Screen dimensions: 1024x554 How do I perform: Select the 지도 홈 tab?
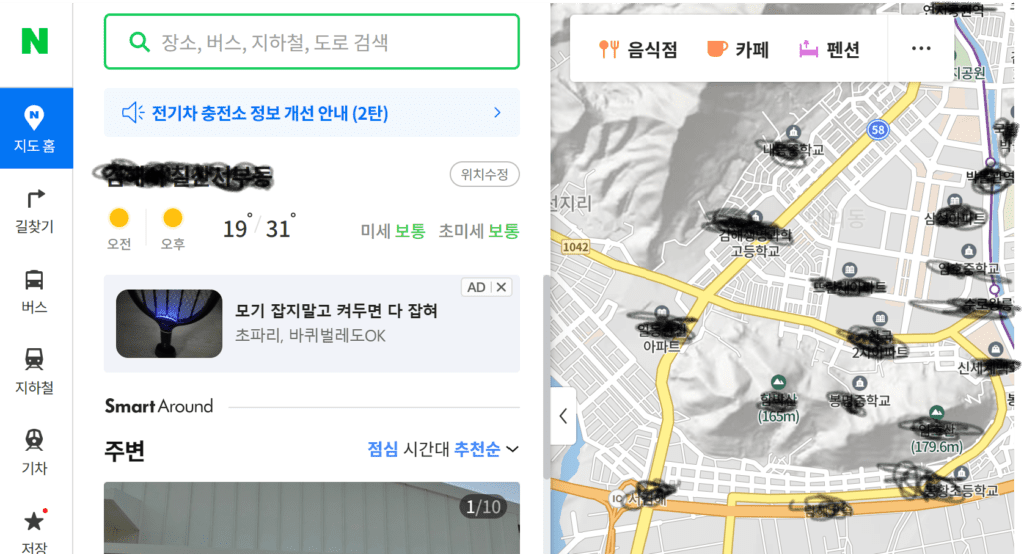36,128
